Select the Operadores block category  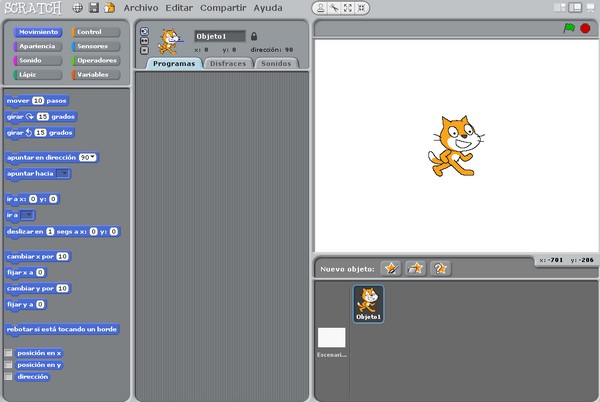[96, 60]
